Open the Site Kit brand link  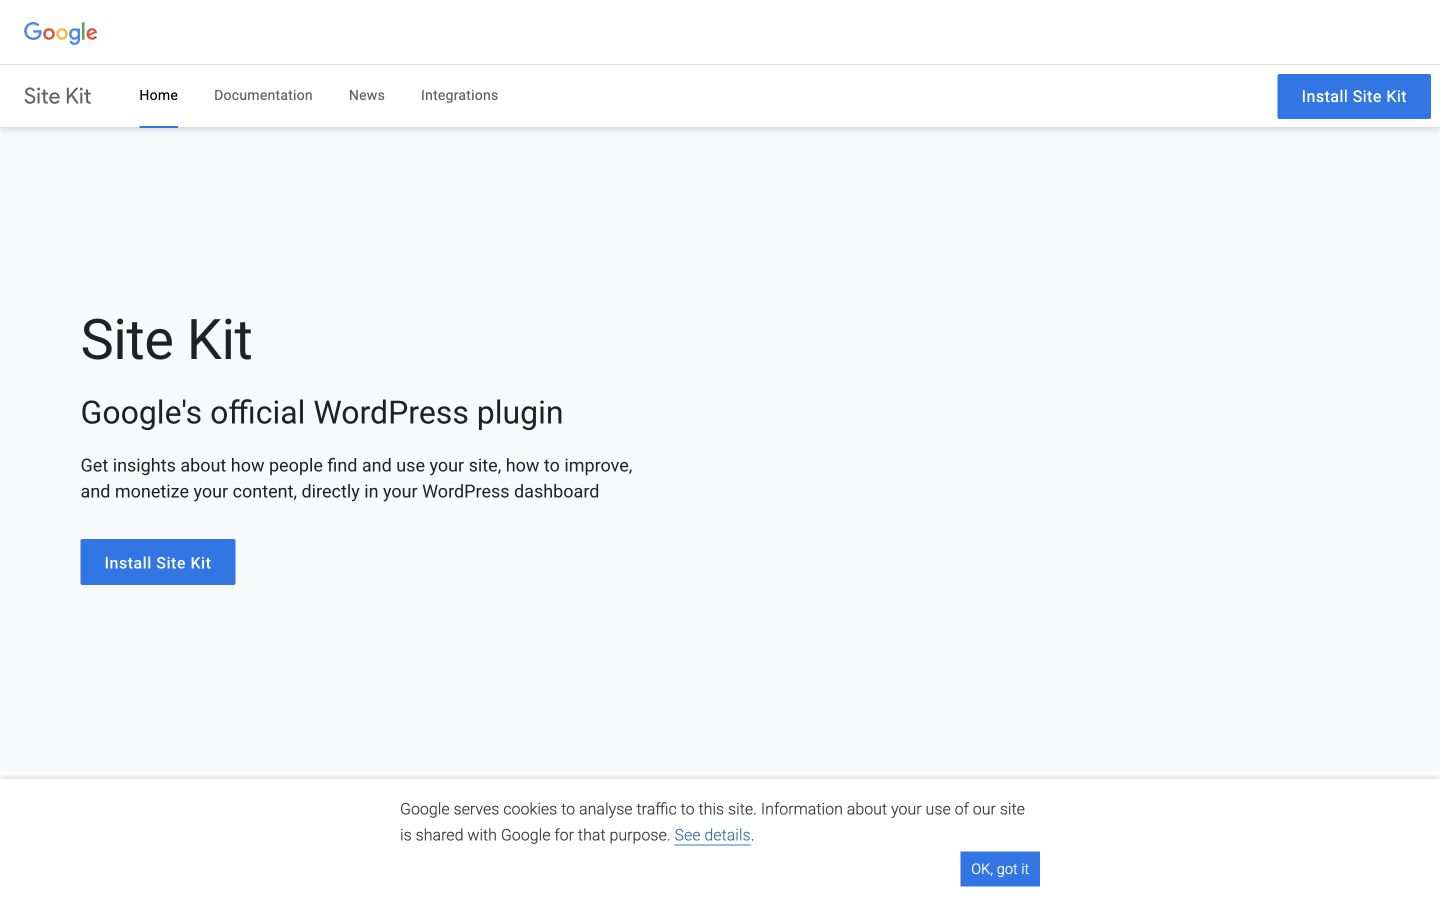pyautogui.click(x=57, y=96)
